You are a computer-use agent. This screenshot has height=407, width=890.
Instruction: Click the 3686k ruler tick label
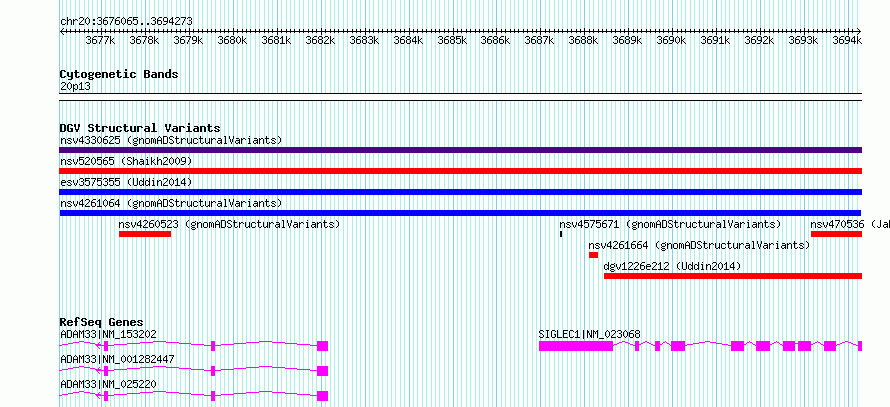(496, 41)
